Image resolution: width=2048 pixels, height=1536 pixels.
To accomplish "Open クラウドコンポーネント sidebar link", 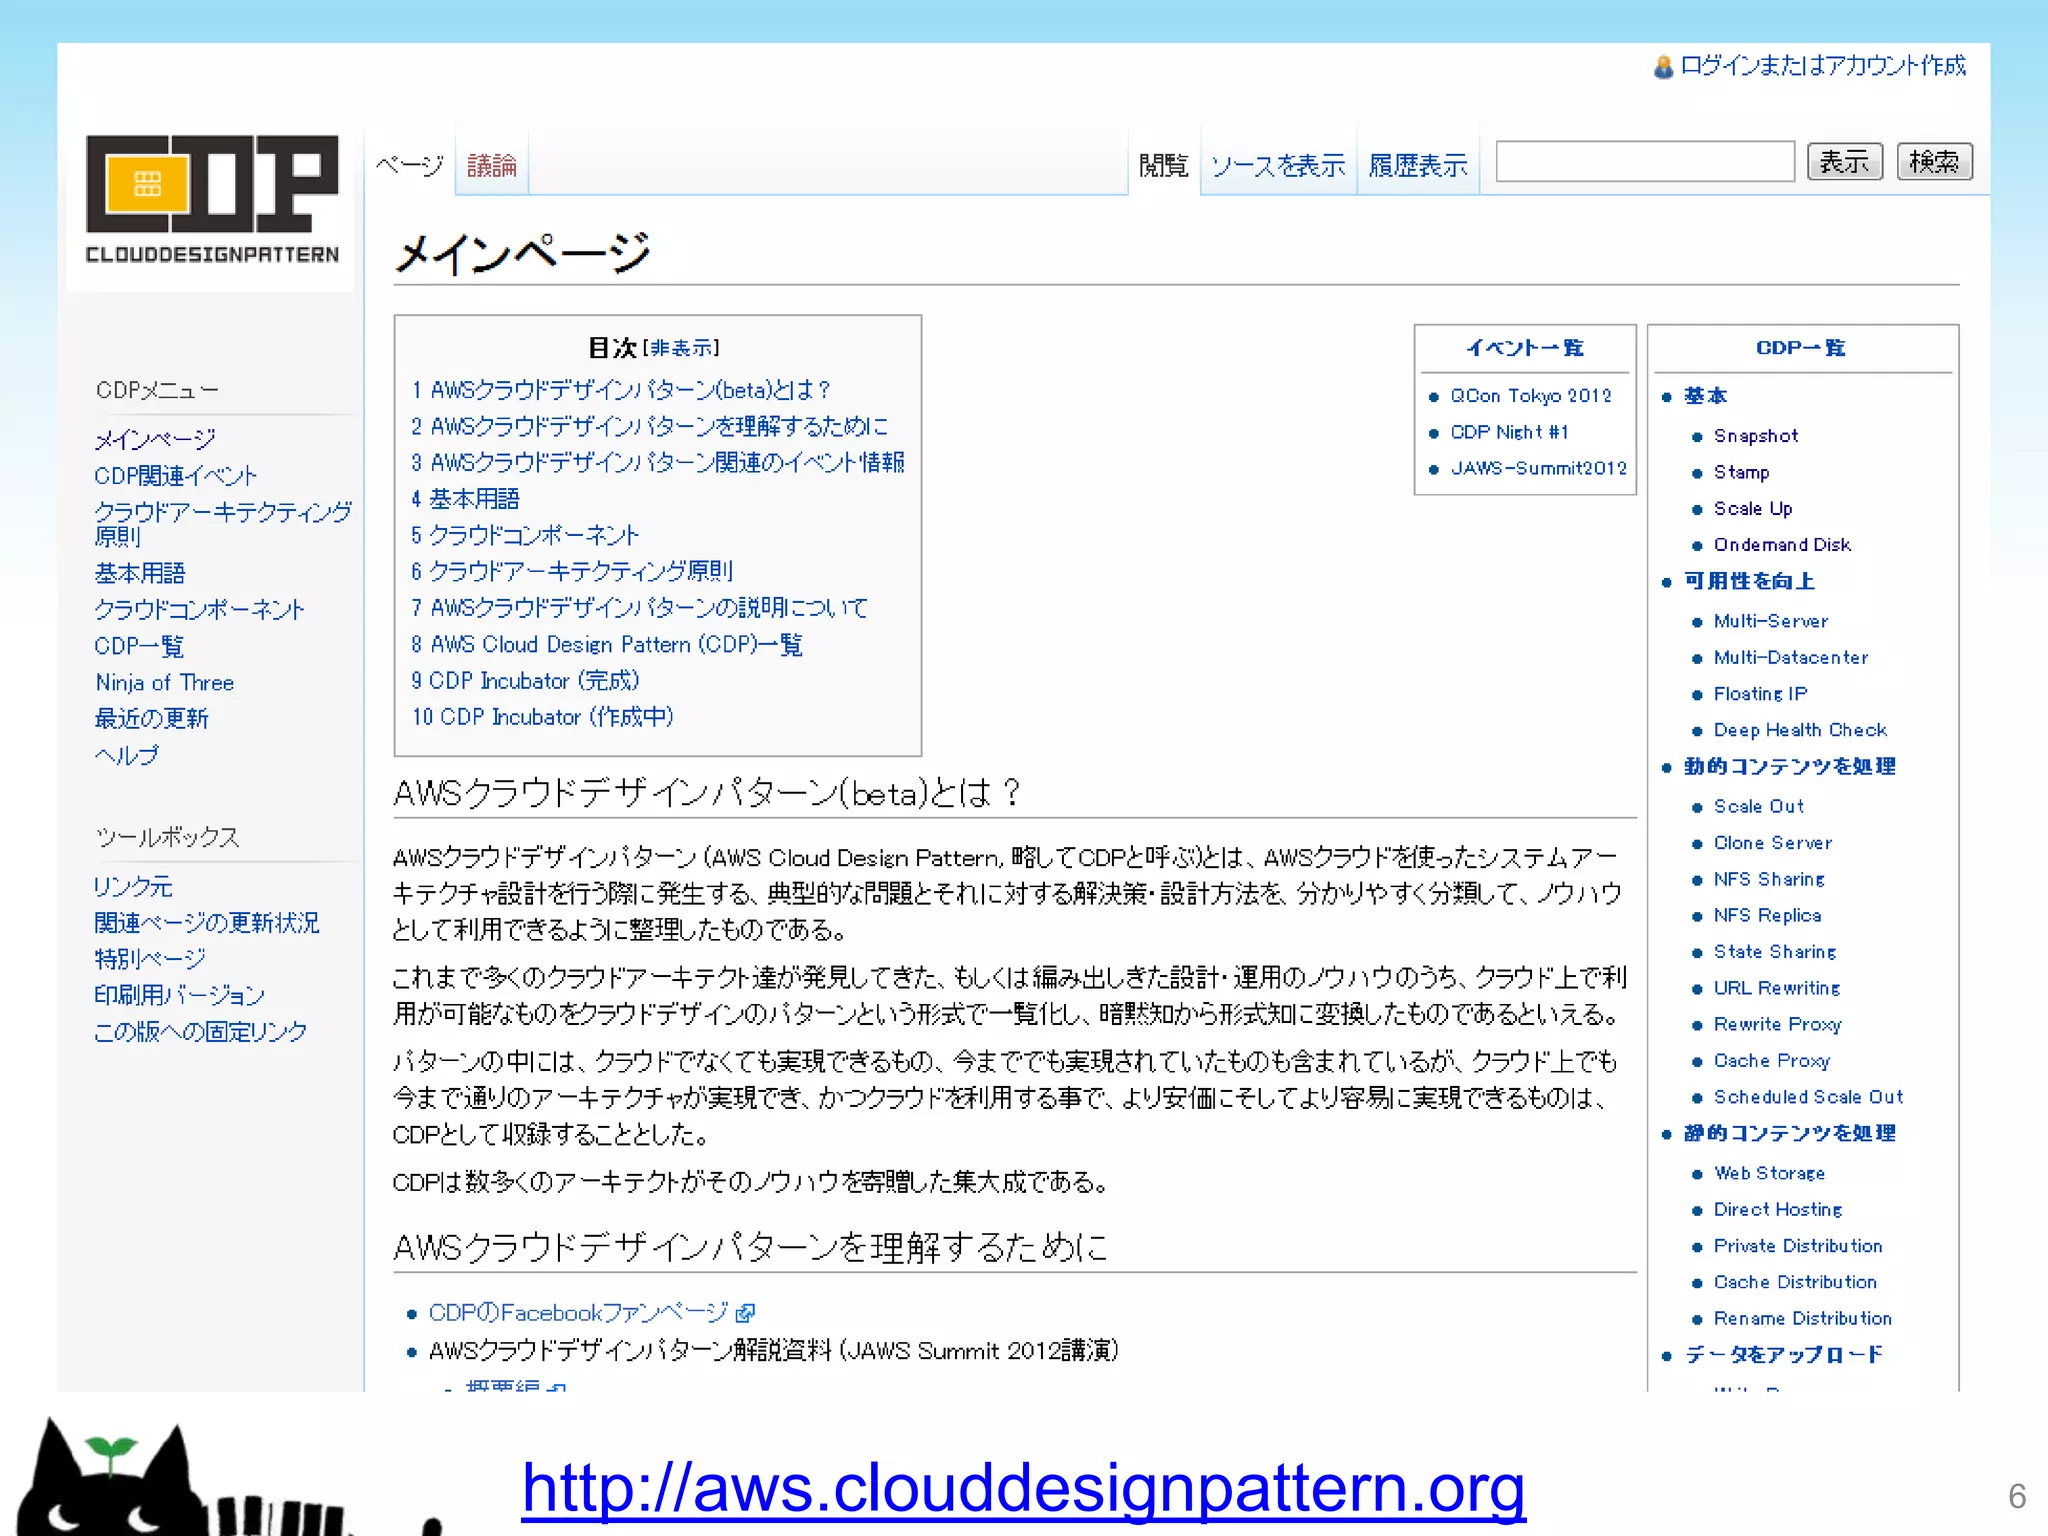I will point(199,609).
